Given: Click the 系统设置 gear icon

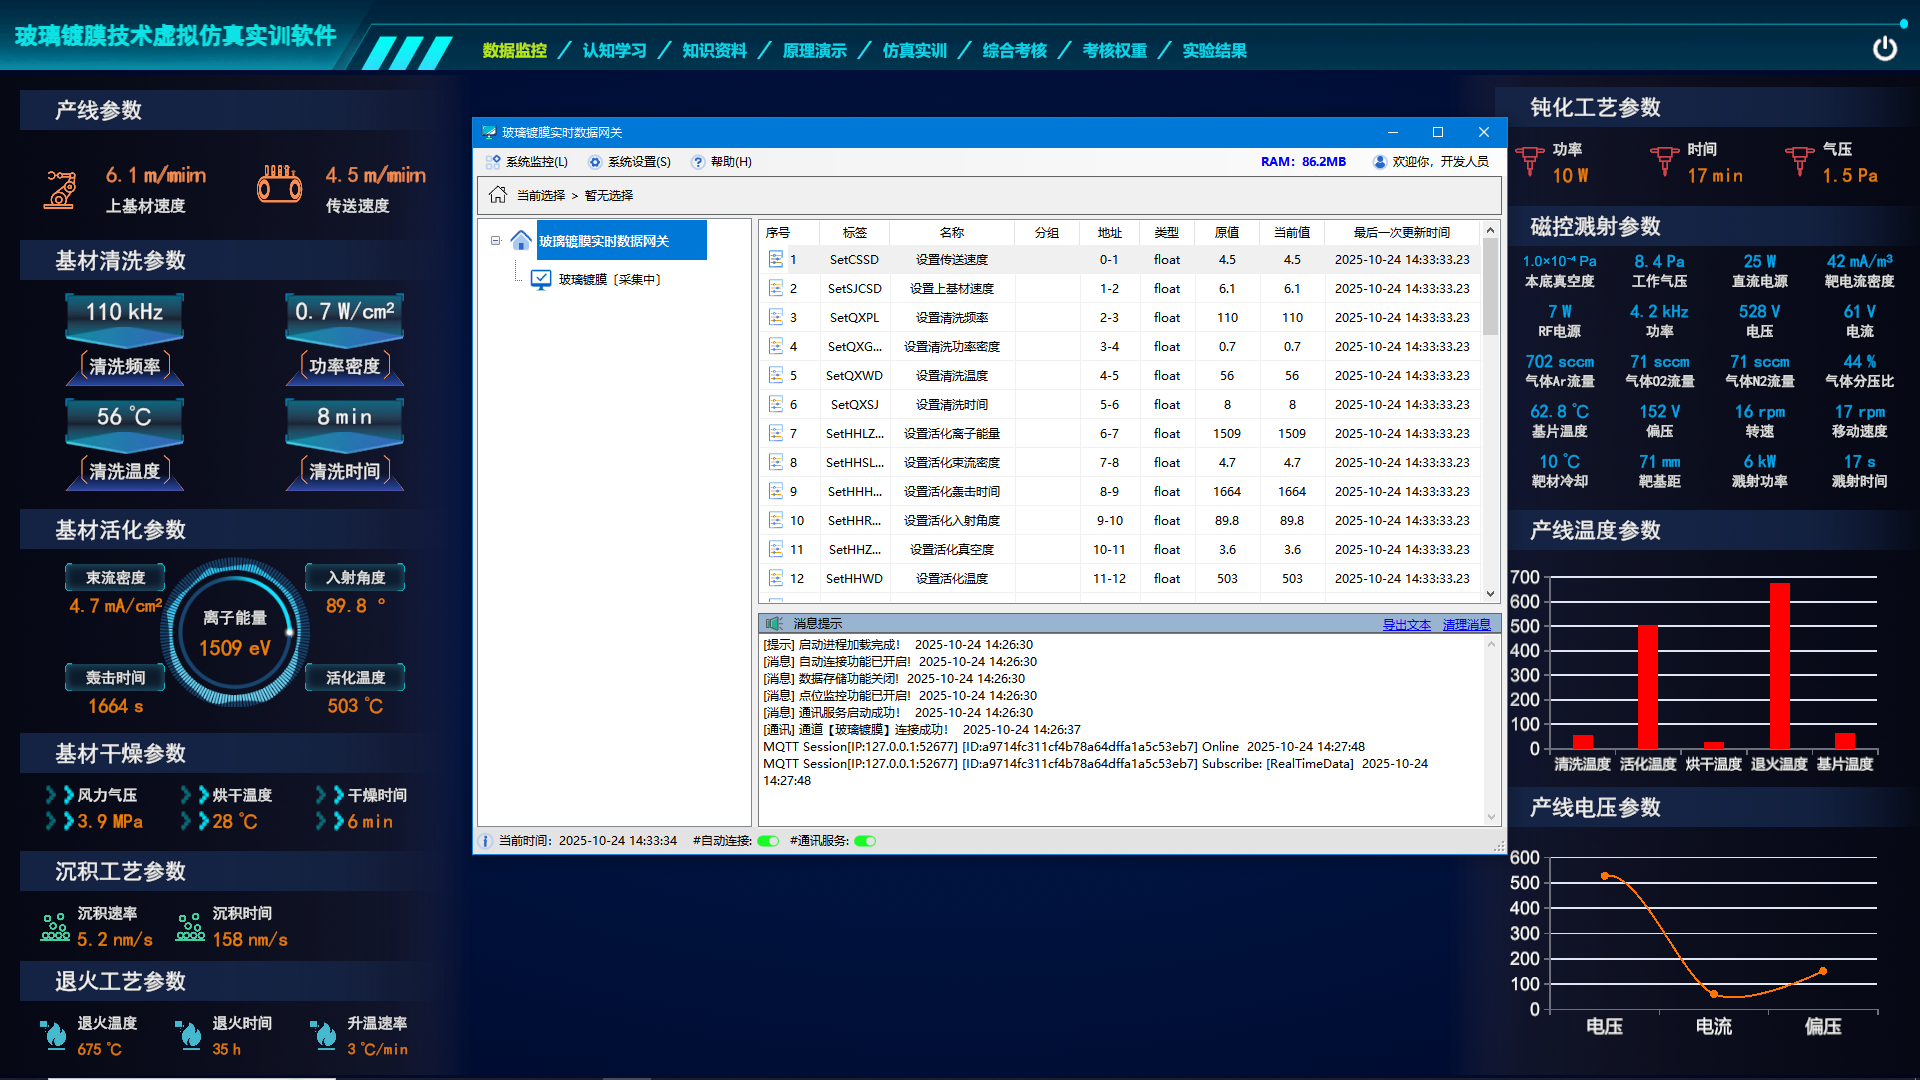Looking at the screenshot, I should tap(595, 162).
